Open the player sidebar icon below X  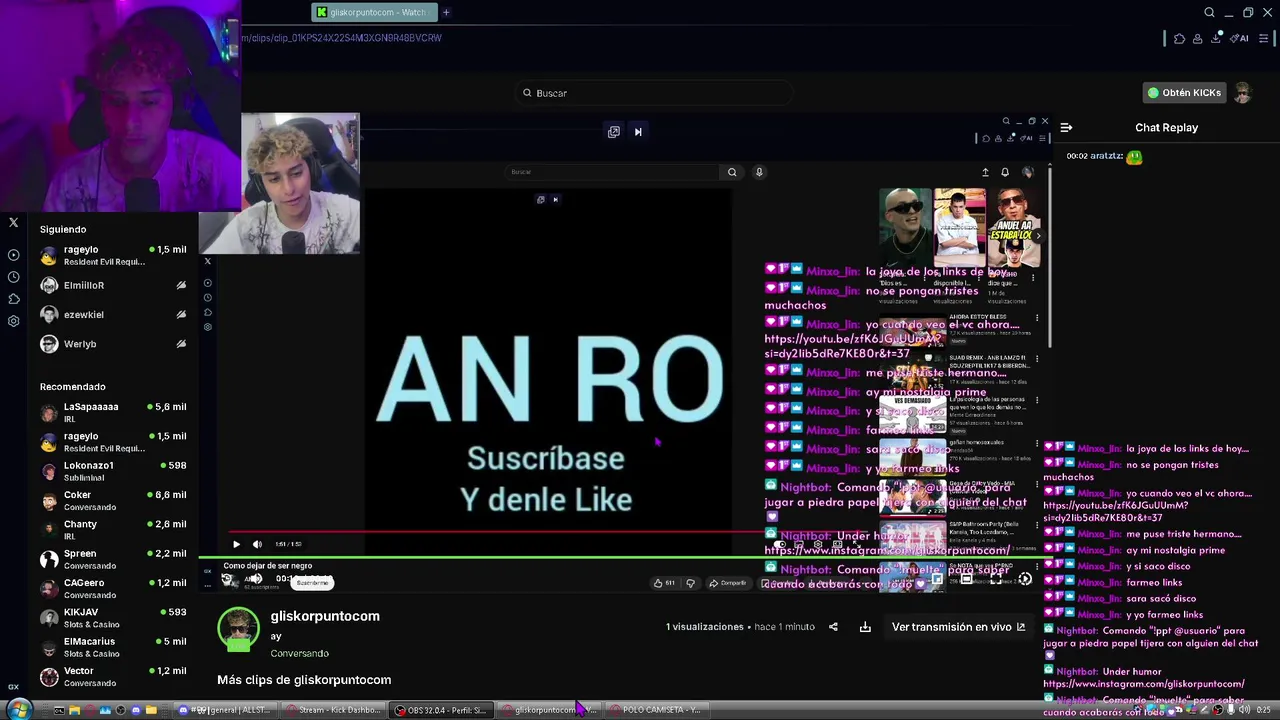click(14, 255)
